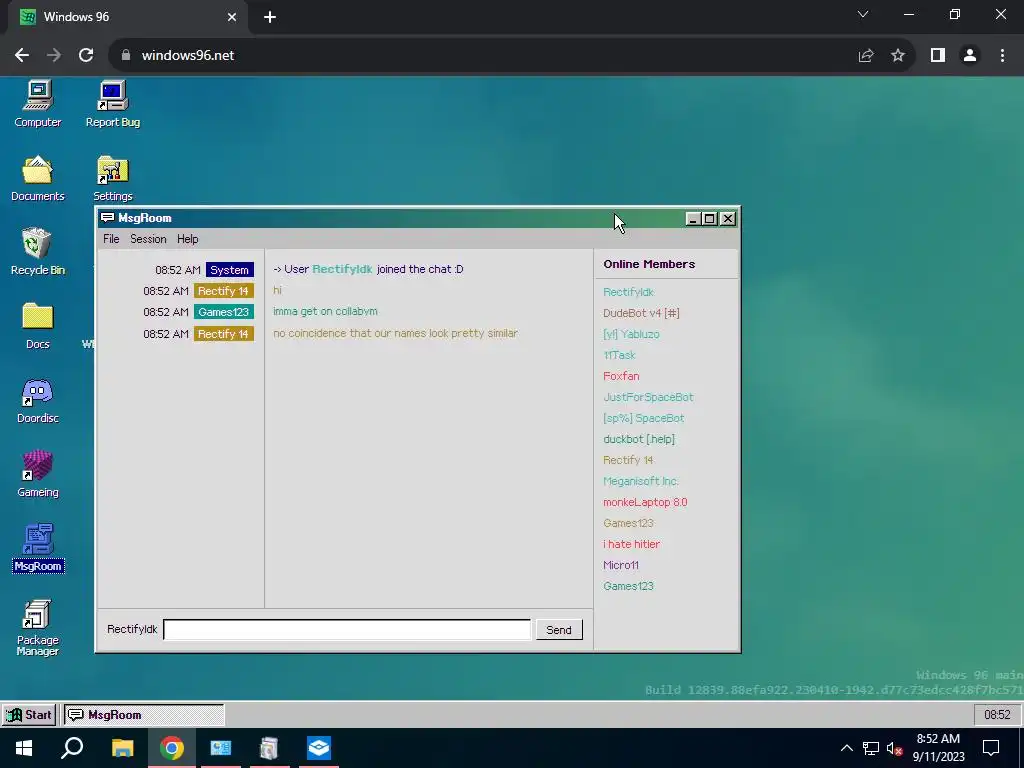
Task: Click the 'no coincidence' chat message
Action: pyautogui.click(x=395, y=333)
